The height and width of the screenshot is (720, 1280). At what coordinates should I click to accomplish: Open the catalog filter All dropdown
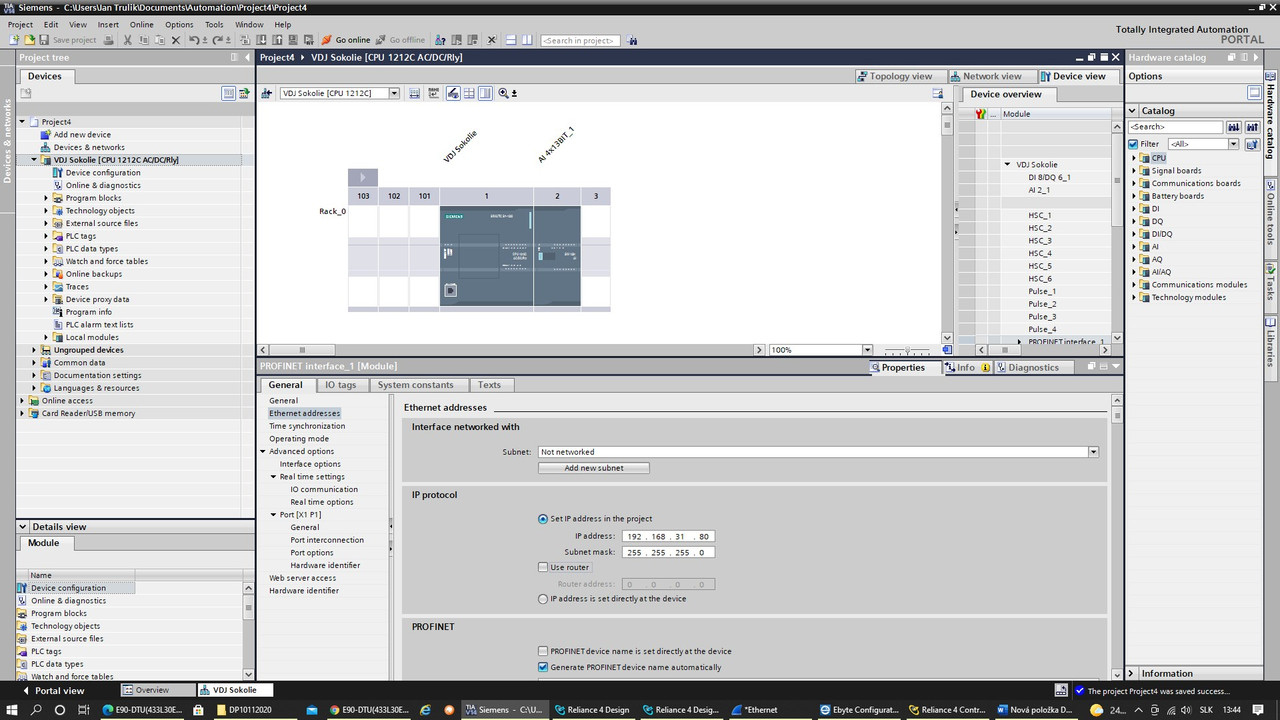(1233, 144)
